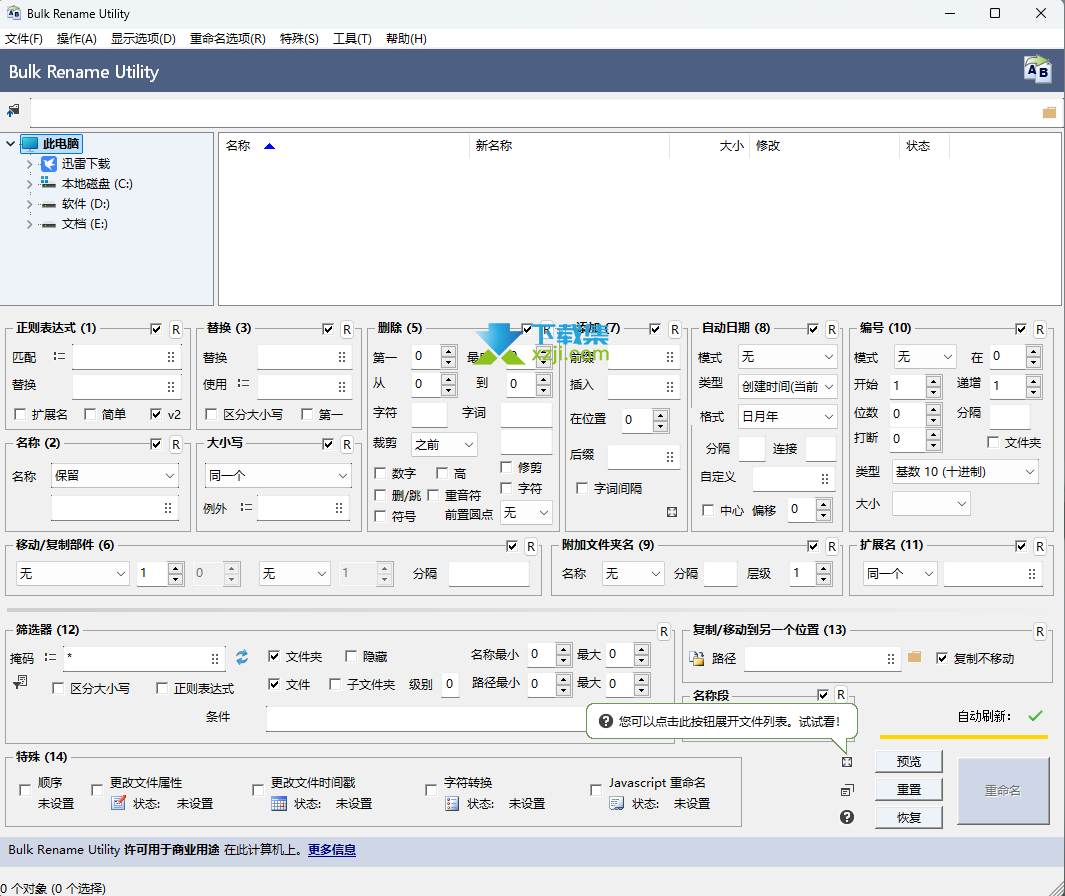The width and height of the screenshot is (1065, 896).
Task: Click the 更改文件时间戳 calendar icon
Action: pos(278,804)
